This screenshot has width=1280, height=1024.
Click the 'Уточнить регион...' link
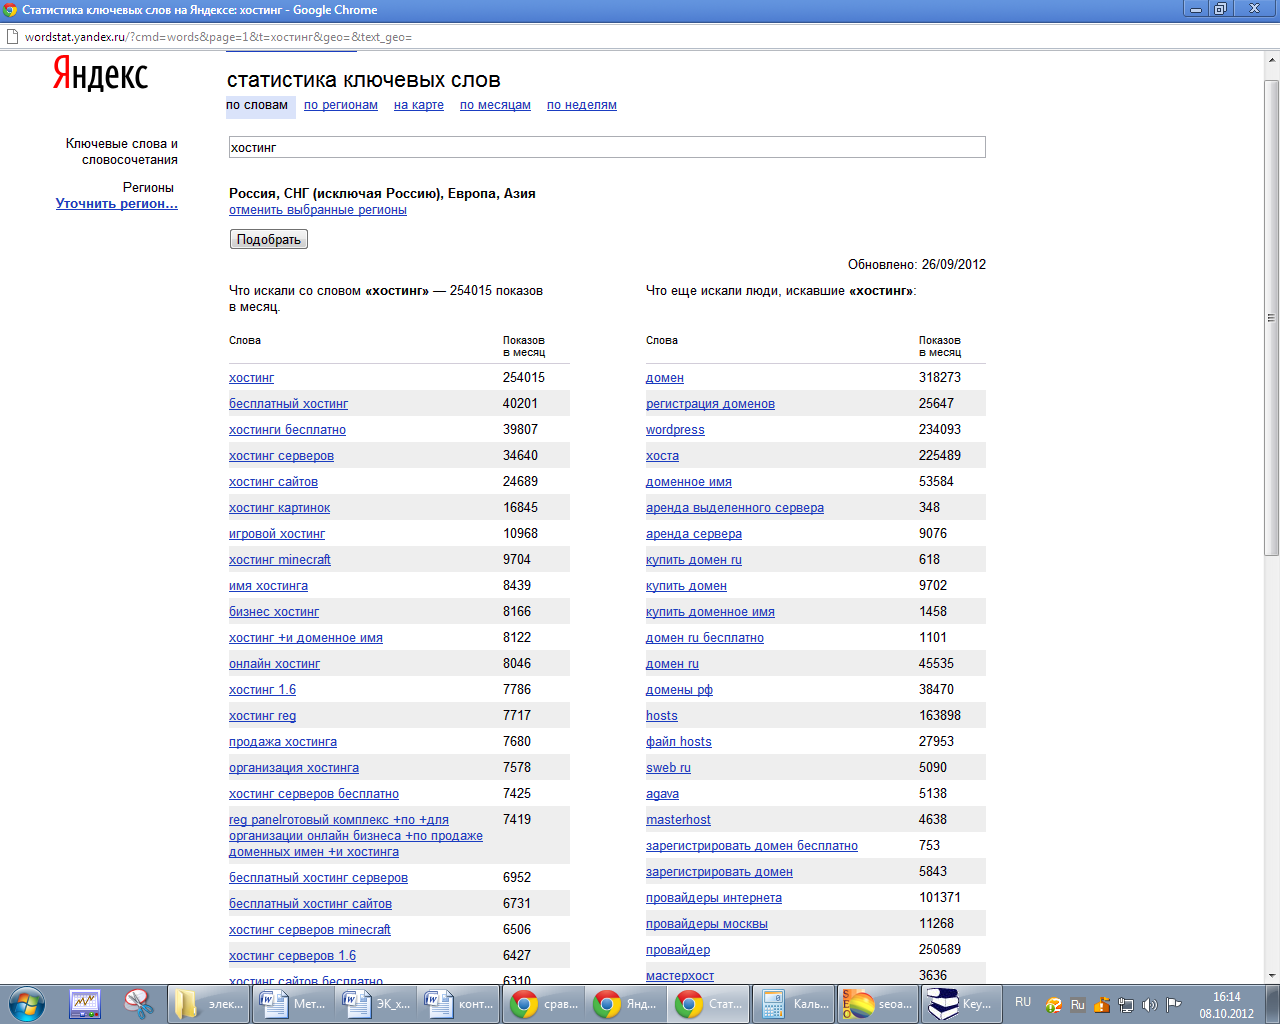click(117, 203)
